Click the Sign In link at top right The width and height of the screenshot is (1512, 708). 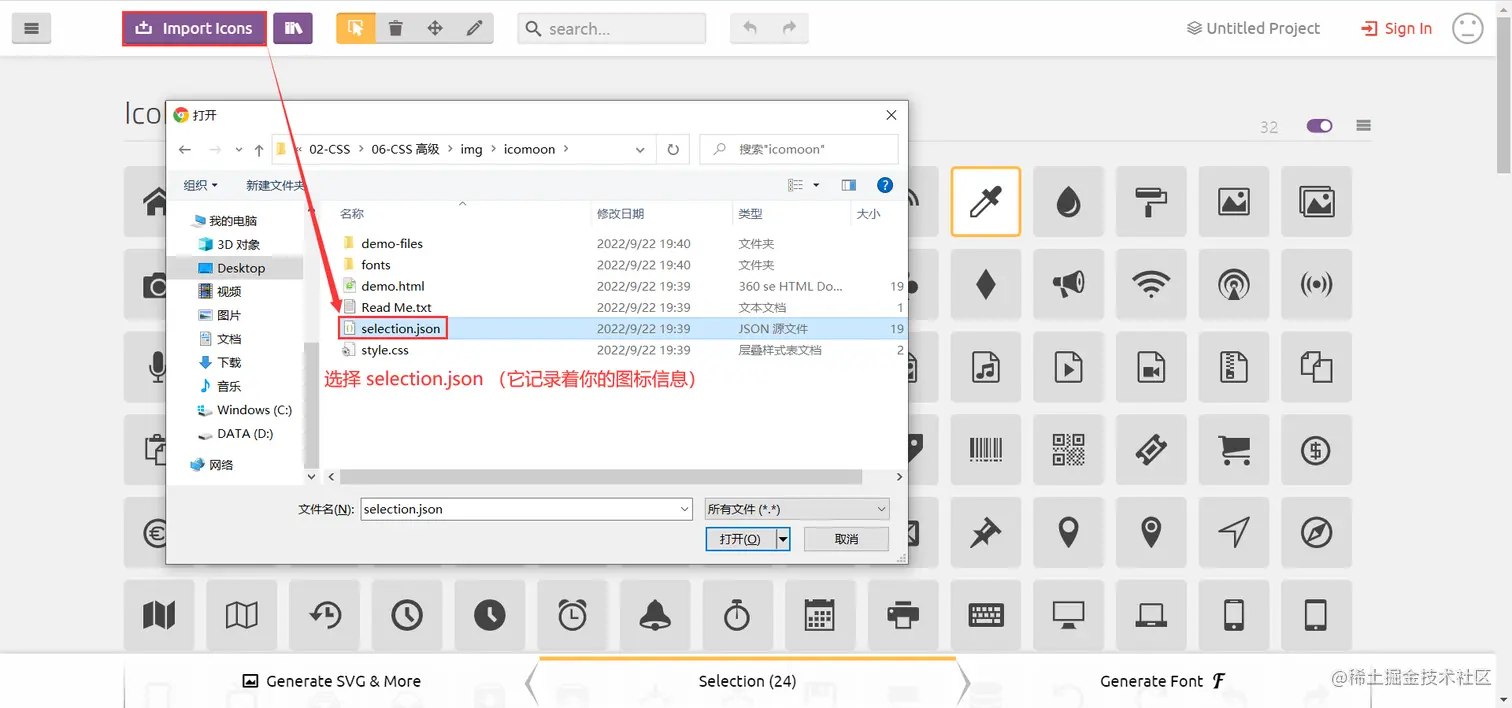click(x=1396, y=28)
